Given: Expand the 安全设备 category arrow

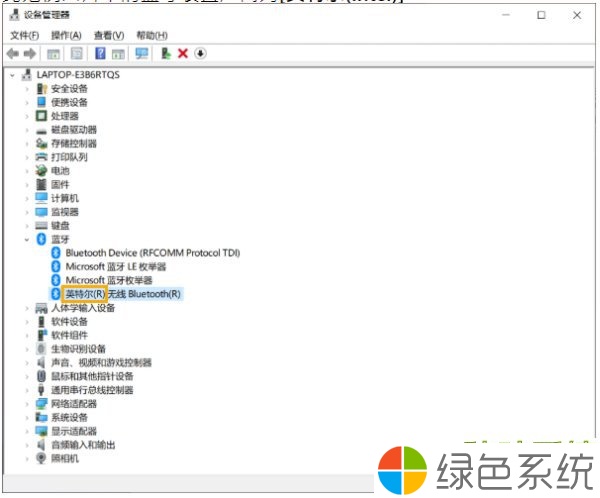Looking at the screenshot, I should pyautogui.click(x=27, y=89).
